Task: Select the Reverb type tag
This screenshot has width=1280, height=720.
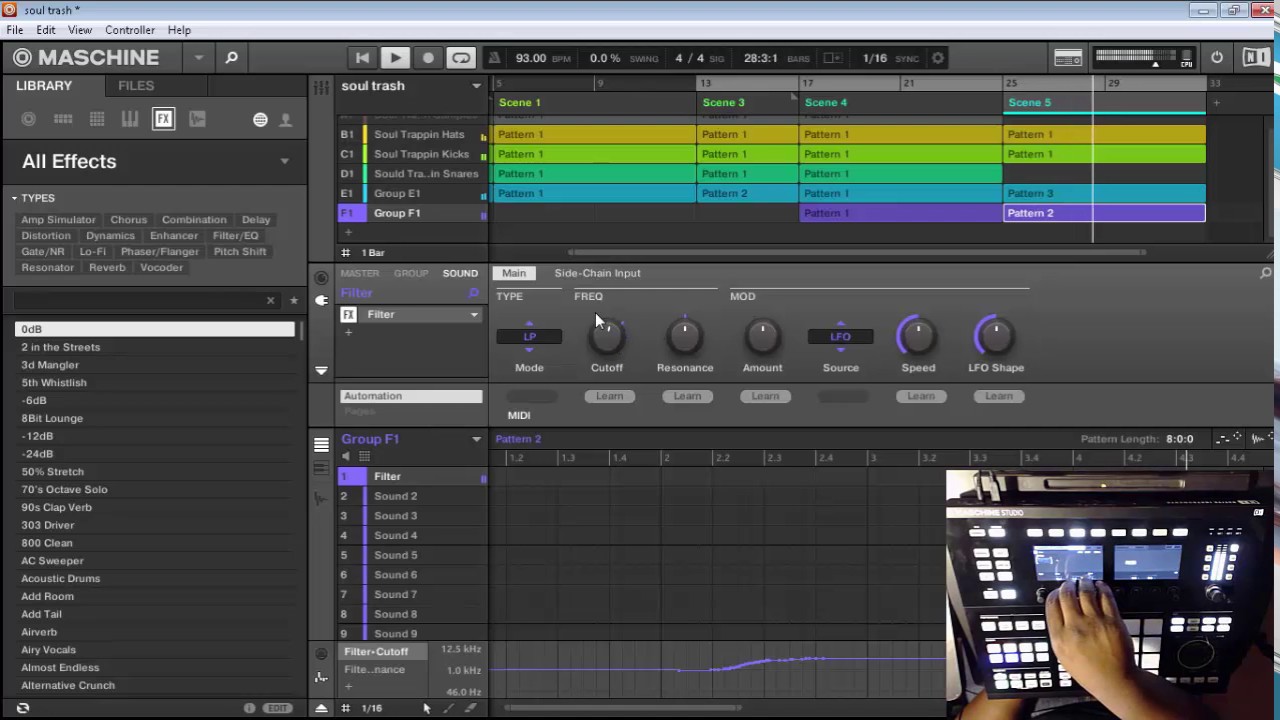Action: [x=107, y=267]
